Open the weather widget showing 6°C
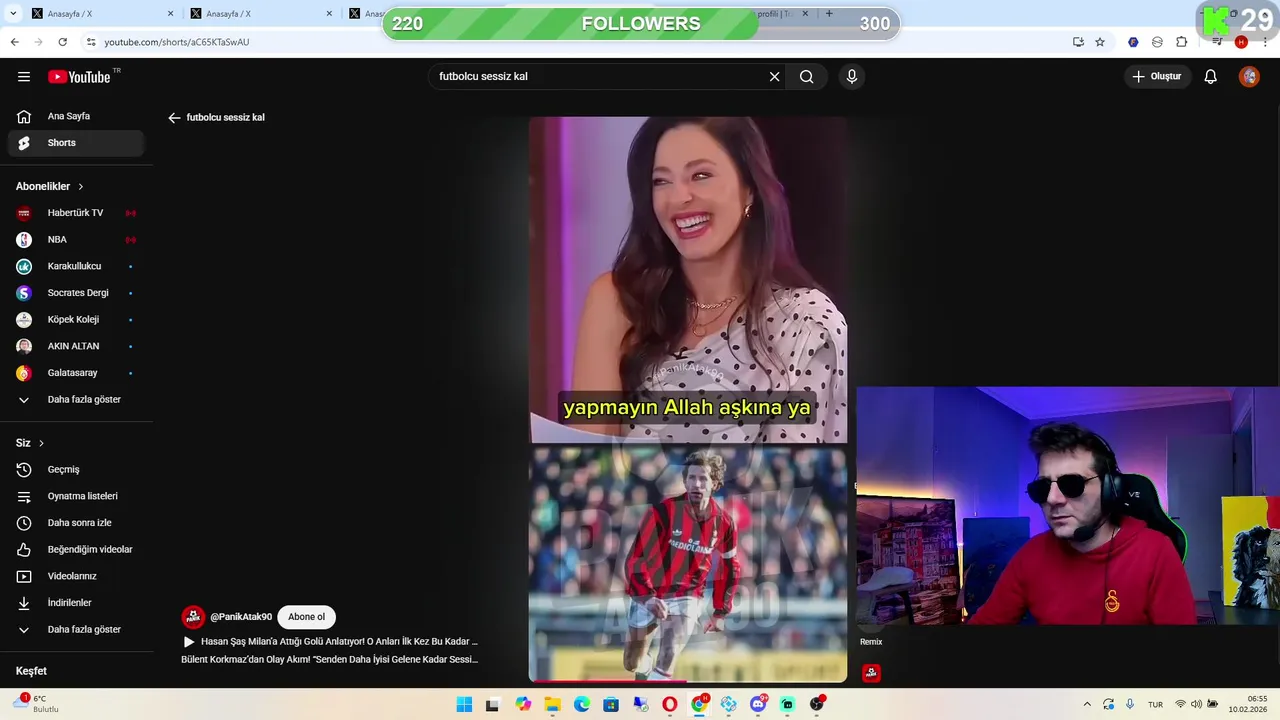This screenshot has width=1280, height=720. 36,704
